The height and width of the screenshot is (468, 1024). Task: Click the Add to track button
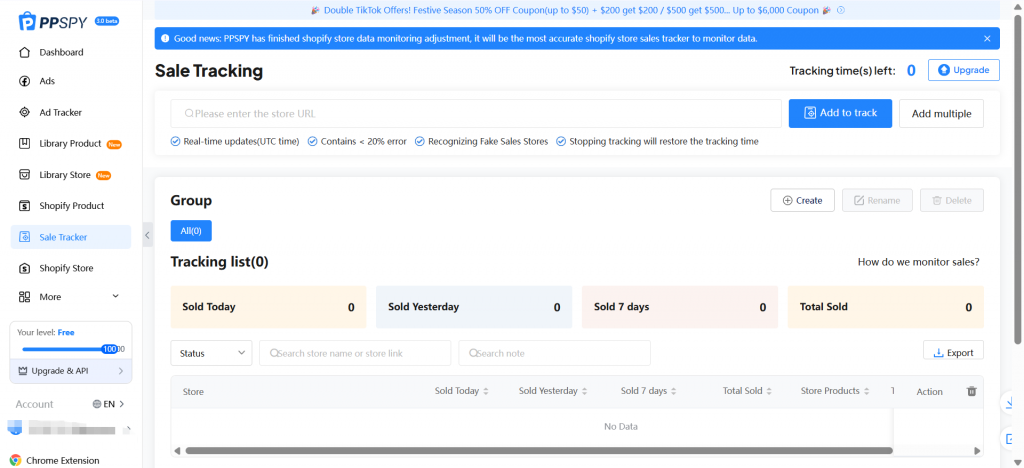pyautogui.click(x=840, y=113)
